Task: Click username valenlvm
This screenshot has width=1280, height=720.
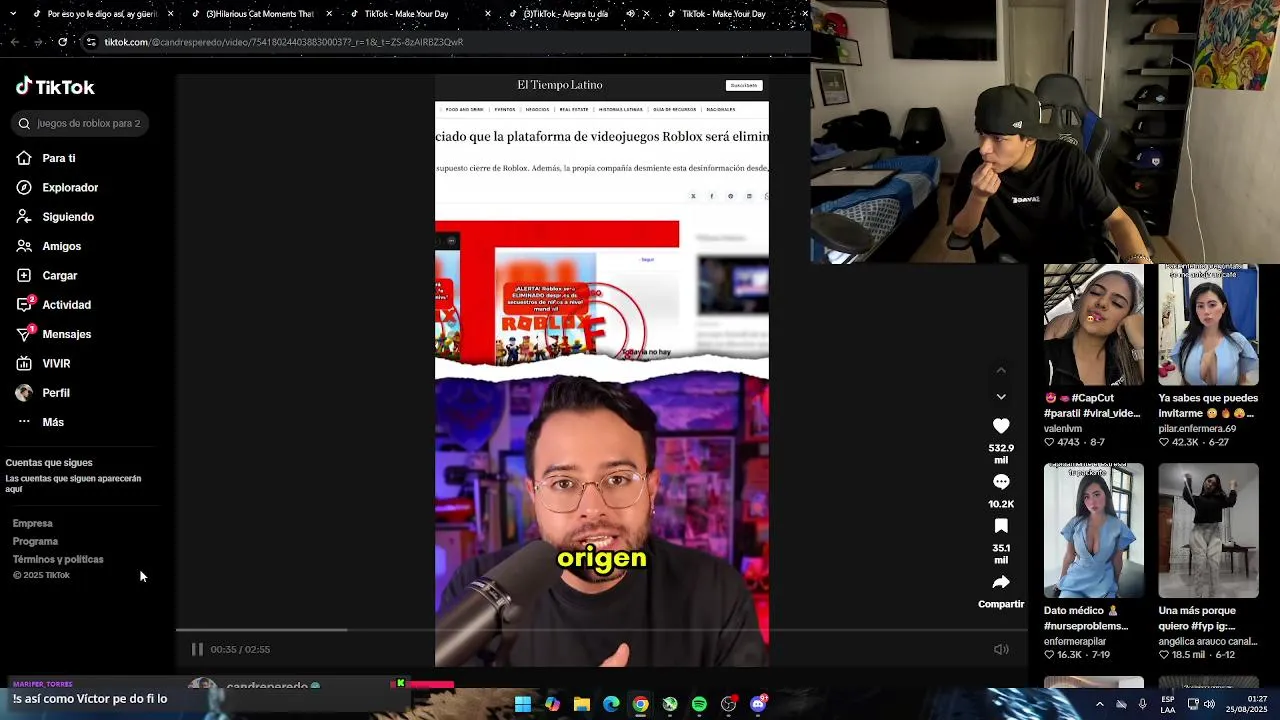Action: (x=1063, y=429)
